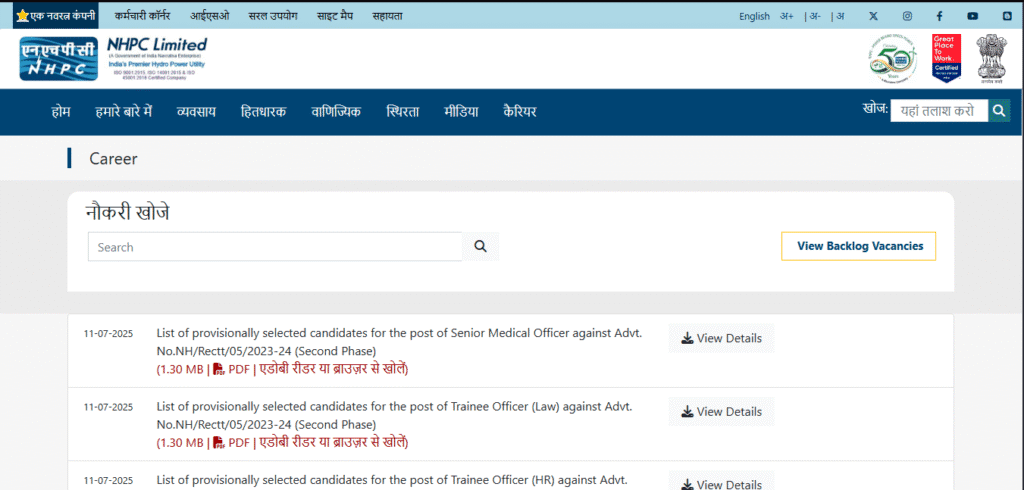The width and height of the screenshot is (1024, 490).
Task: Click 11-07-2025 date of Trainee Officer (Law) row
Action: coord(108,407)
